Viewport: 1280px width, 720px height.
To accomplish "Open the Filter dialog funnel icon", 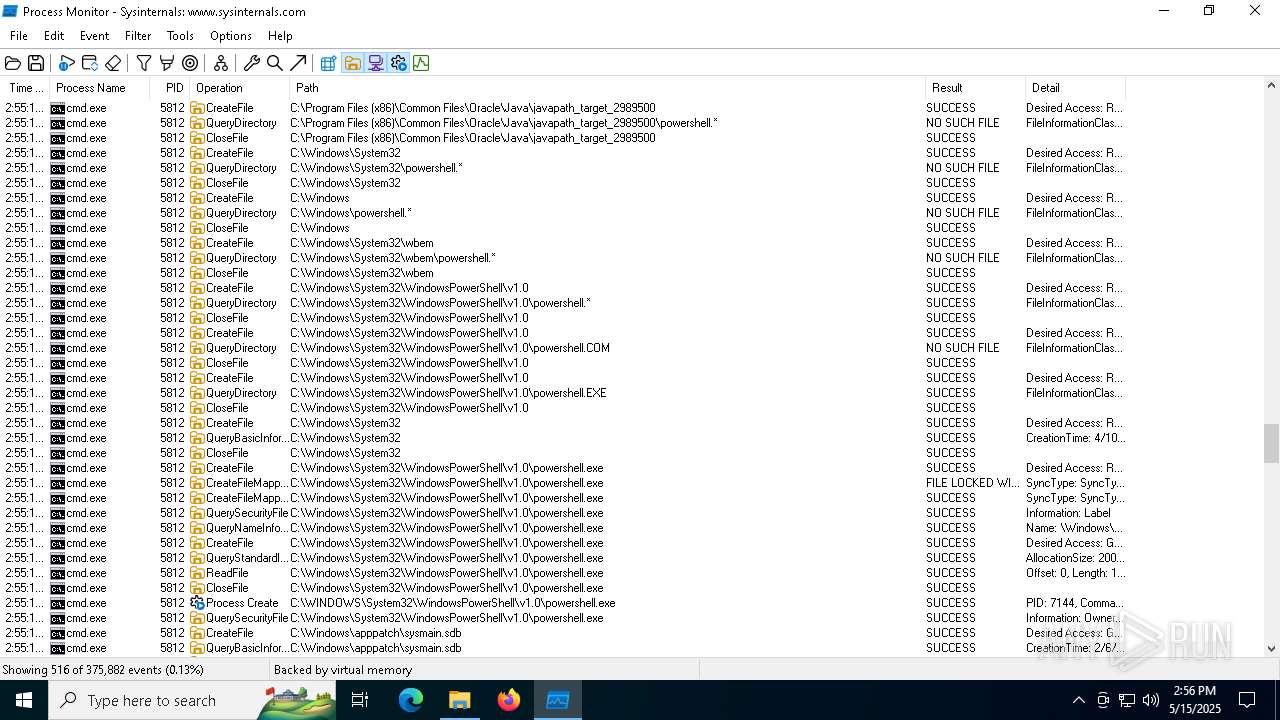I will (144, 63).
